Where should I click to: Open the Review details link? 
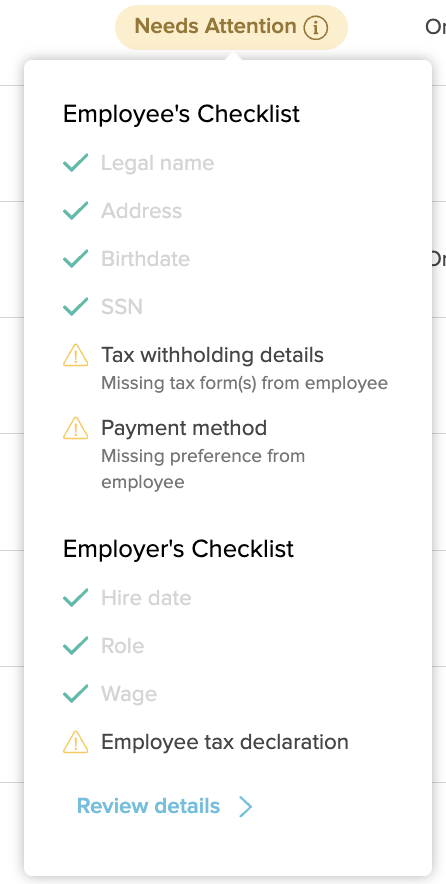[148, 806]
